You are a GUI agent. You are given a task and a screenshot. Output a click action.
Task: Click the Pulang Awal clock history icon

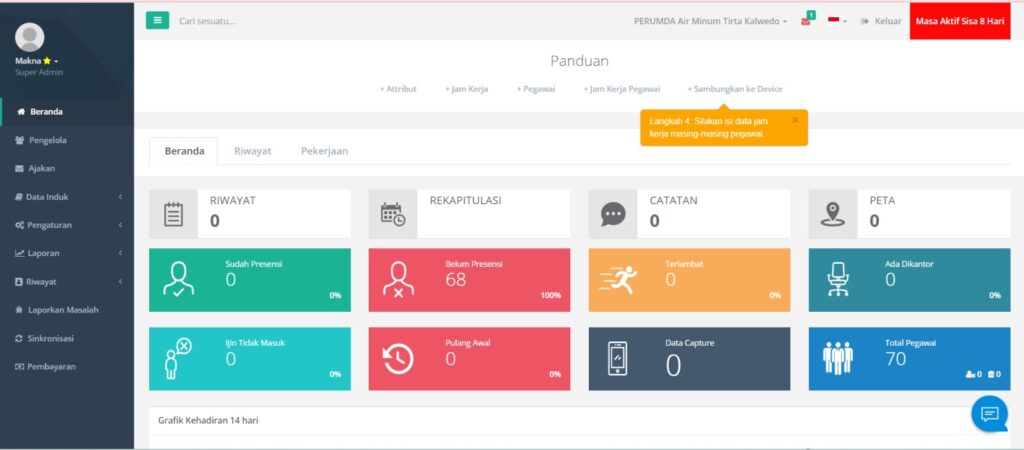(x=398, y=359)
